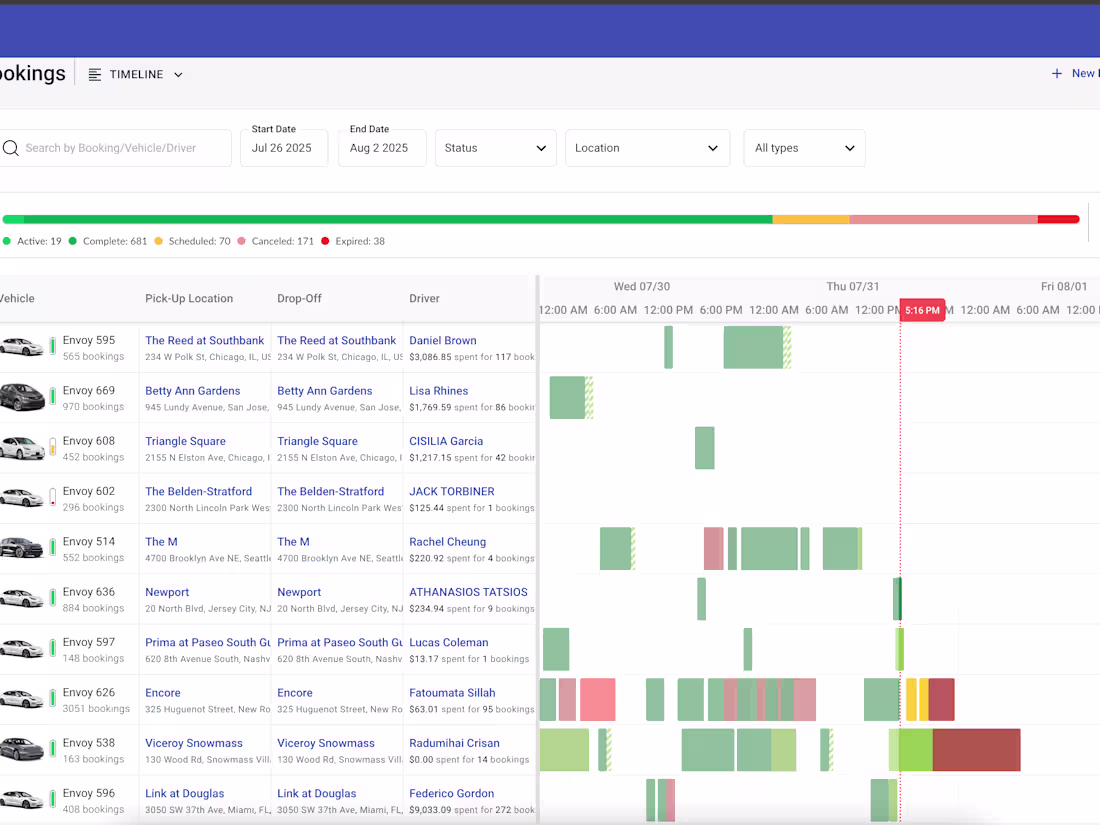Click Envoy 538 dark red booking block
1100x825 pixels.
(x=977, y=750)
